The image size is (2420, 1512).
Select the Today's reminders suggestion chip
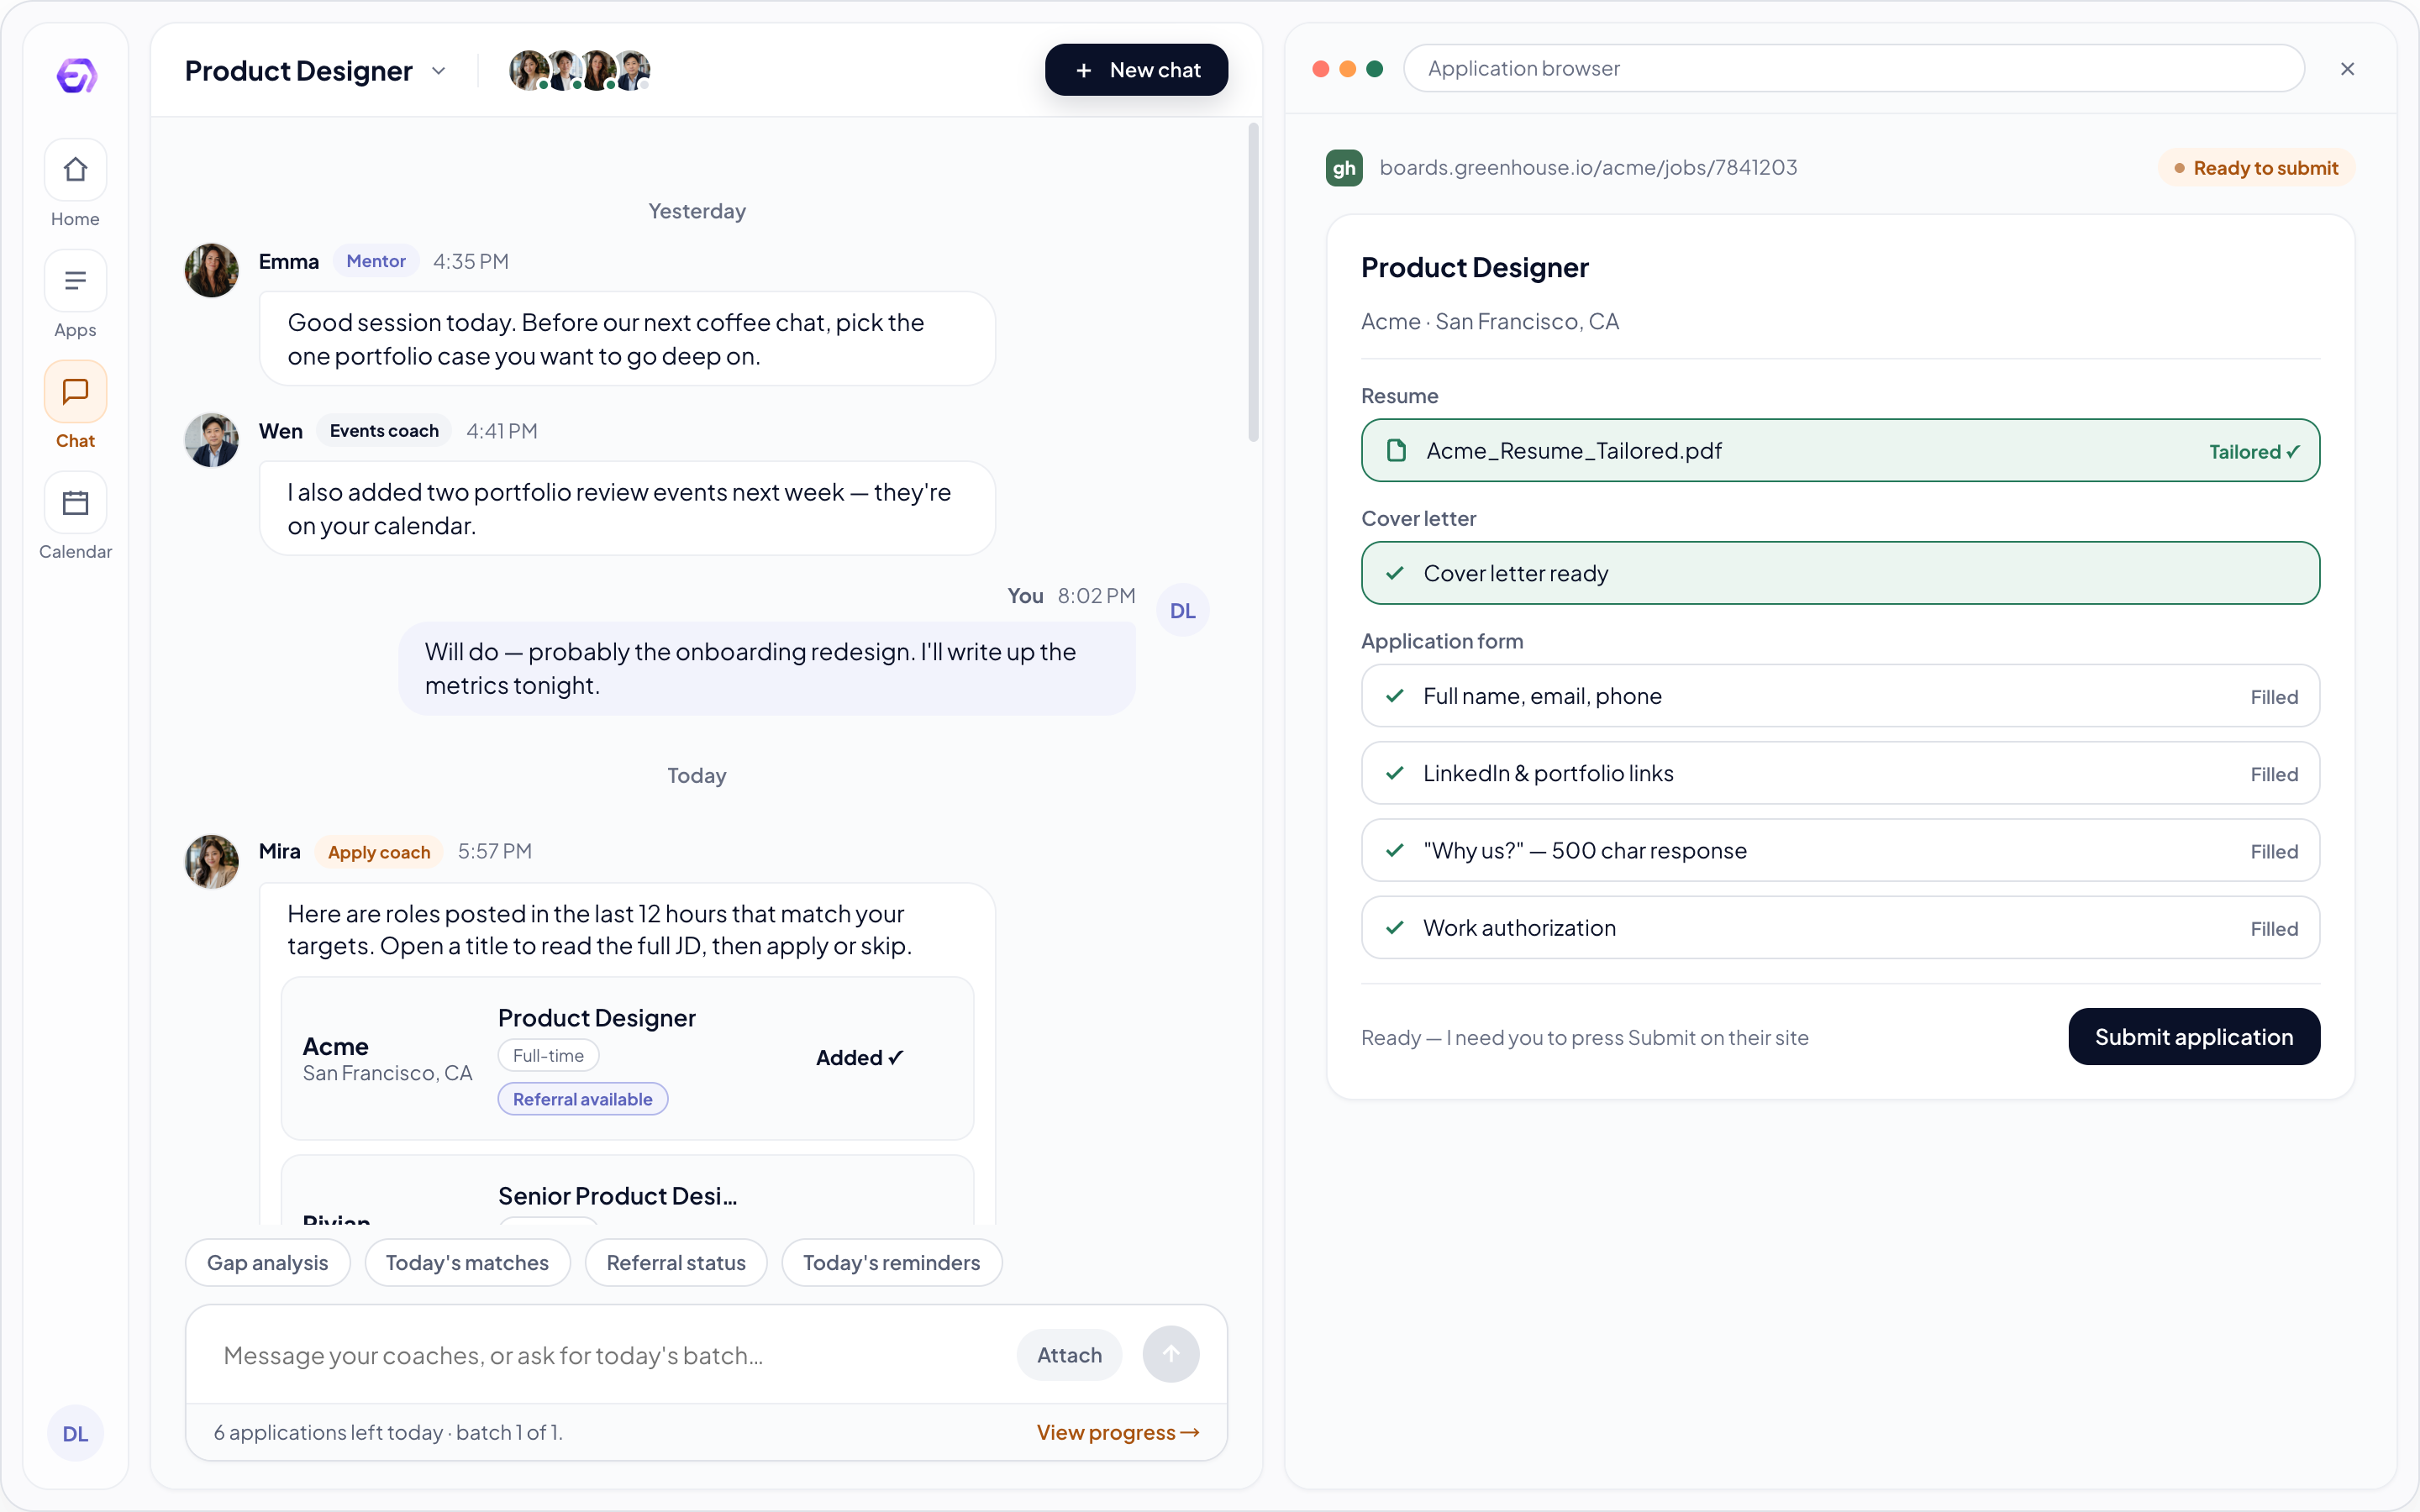[891, 1263]
